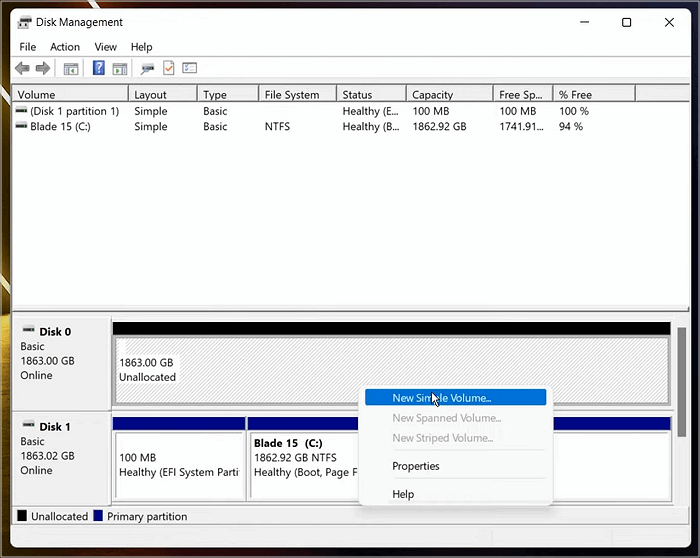Viewport: 700px width, 558px height.
Task: Select Properties in the context menu
Action: (416, 466)
